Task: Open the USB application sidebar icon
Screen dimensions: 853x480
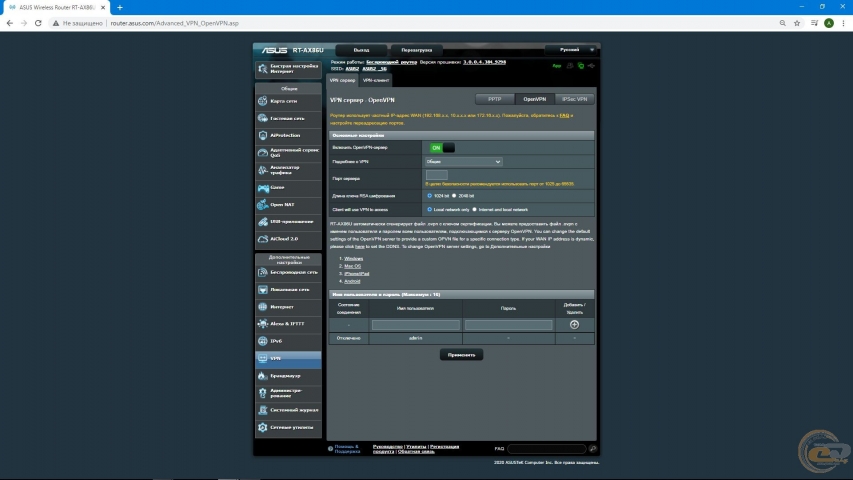Action: coord(263,221)
